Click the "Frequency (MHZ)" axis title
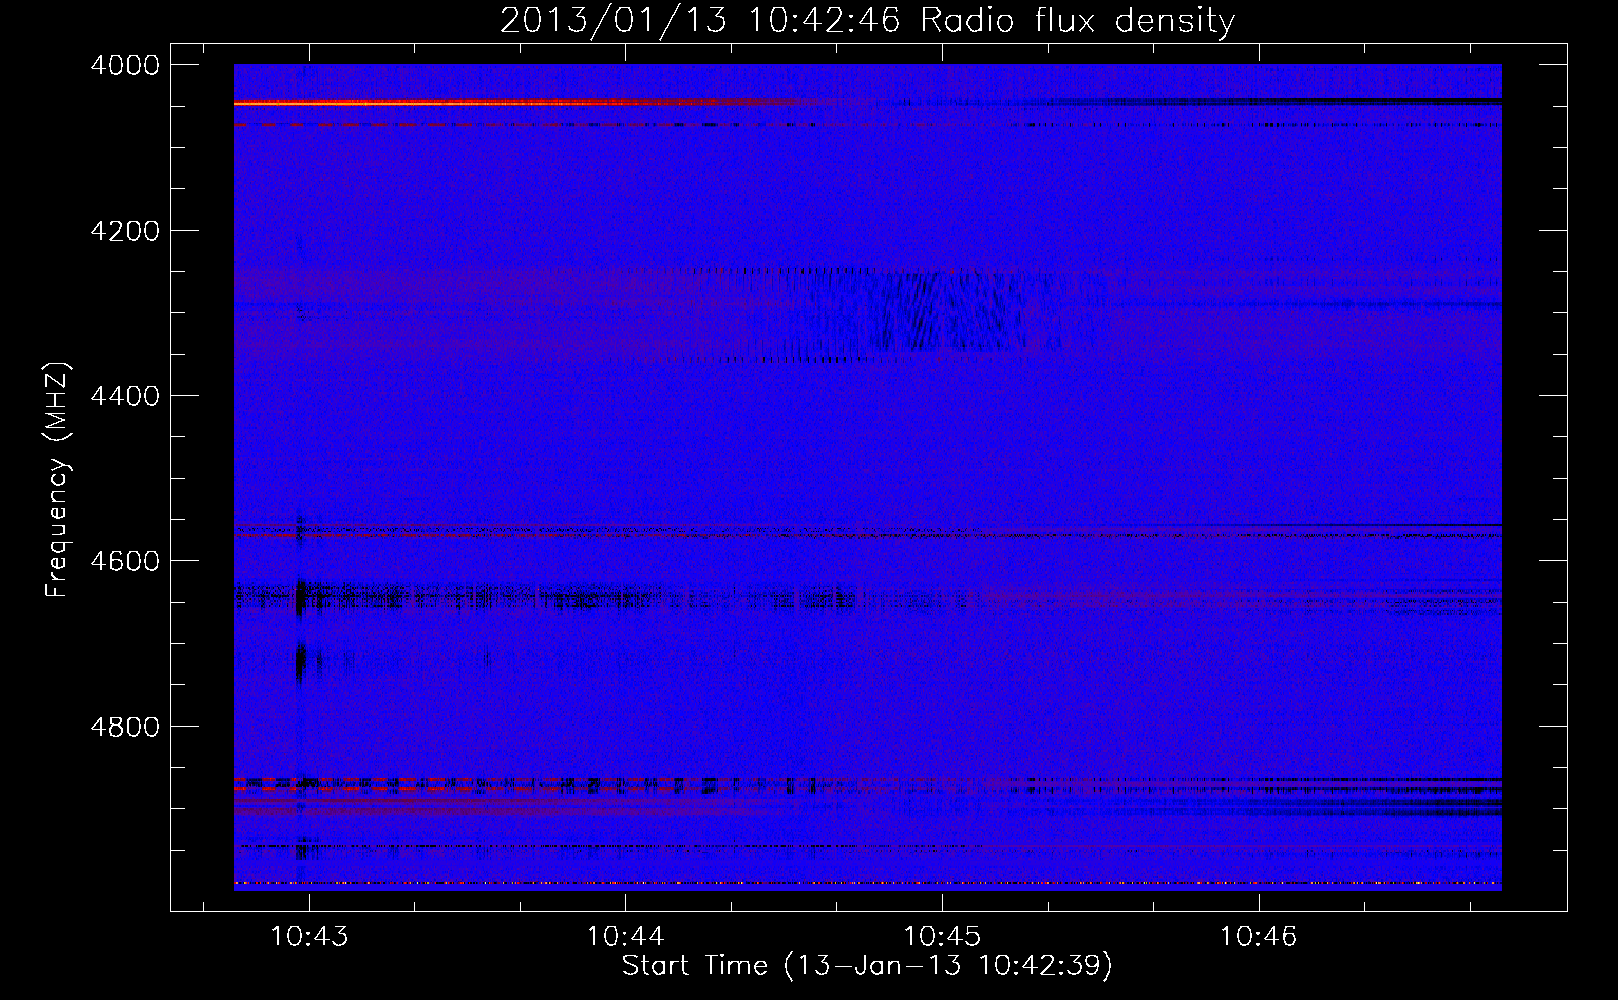The height and width of the screenshot is (1000, 1618). 58,480
